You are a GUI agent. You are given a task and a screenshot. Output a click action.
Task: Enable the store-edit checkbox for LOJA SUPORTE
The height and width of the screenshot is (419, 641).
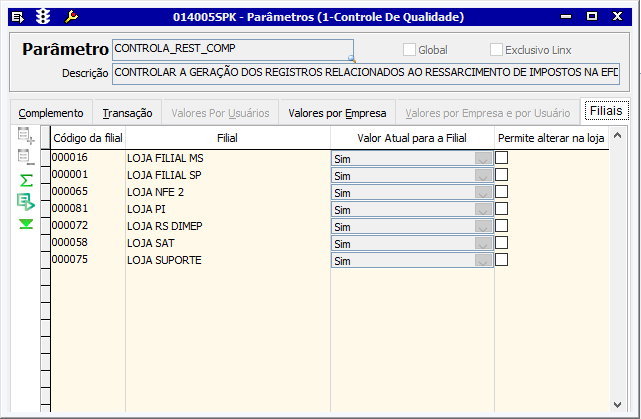click(x=502, y=260)
